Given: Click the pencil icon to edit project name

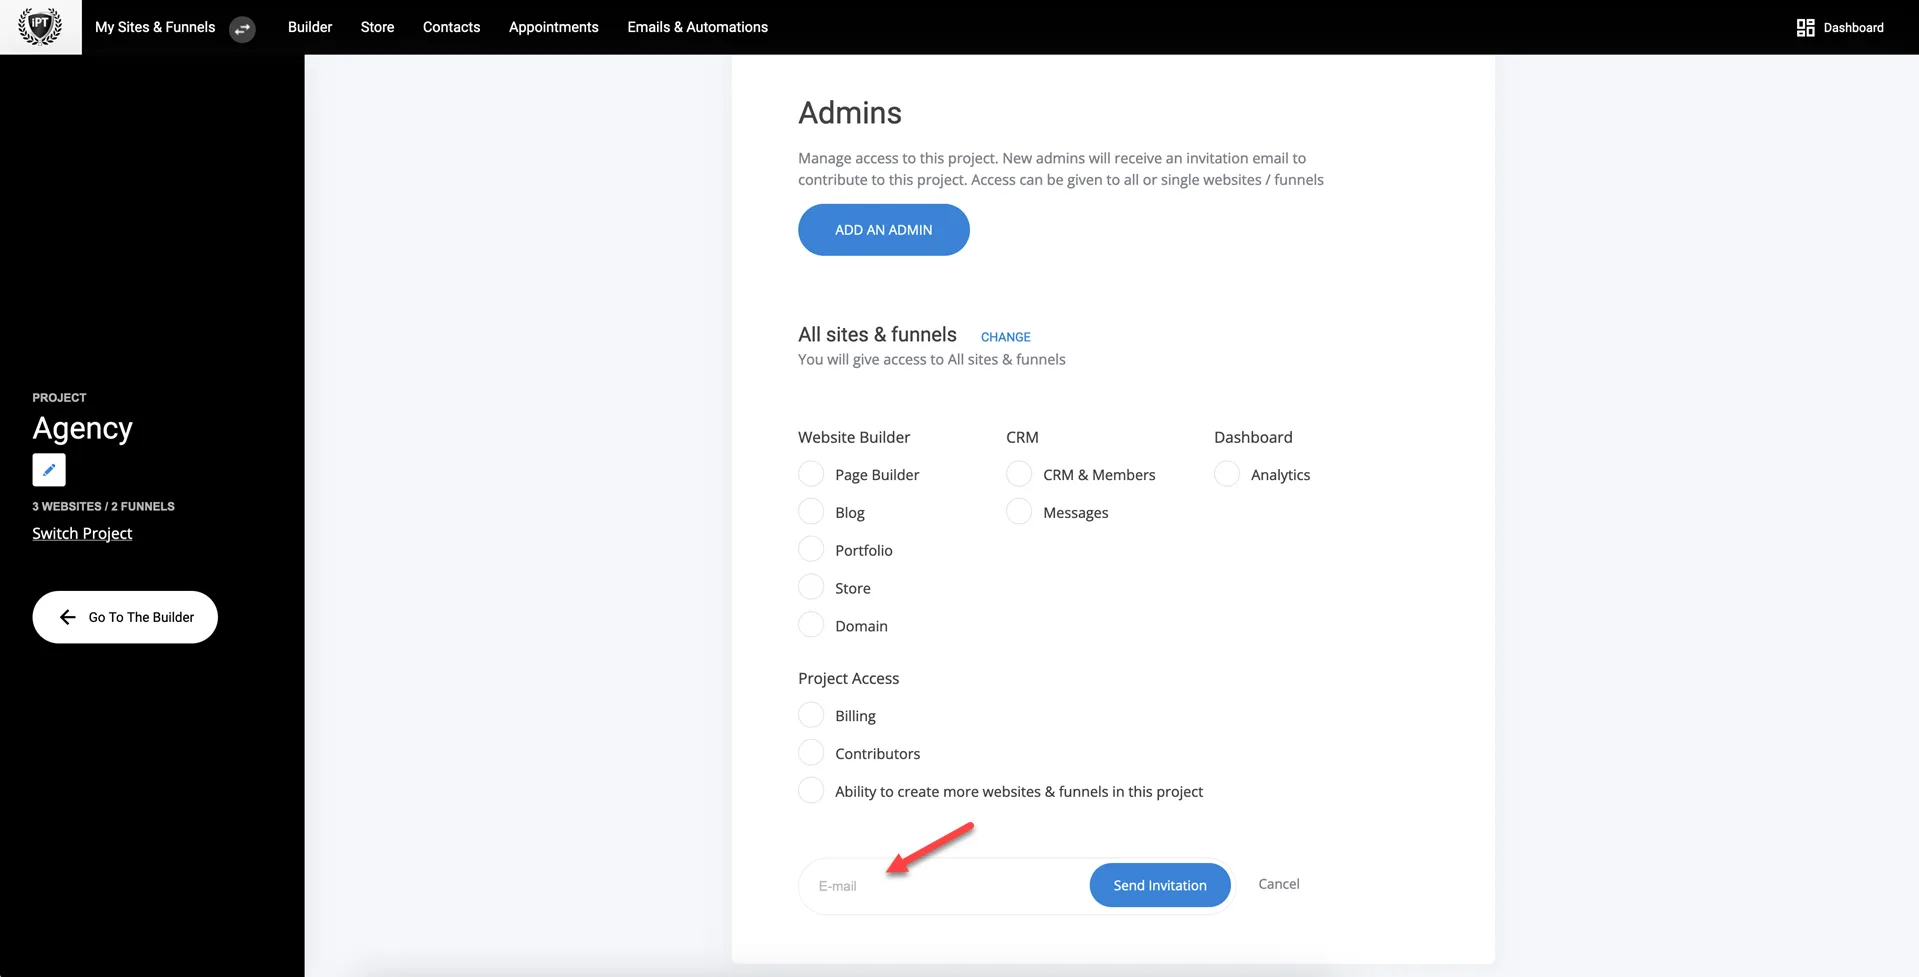Looking at the screenshot, I should coord(48,469).
